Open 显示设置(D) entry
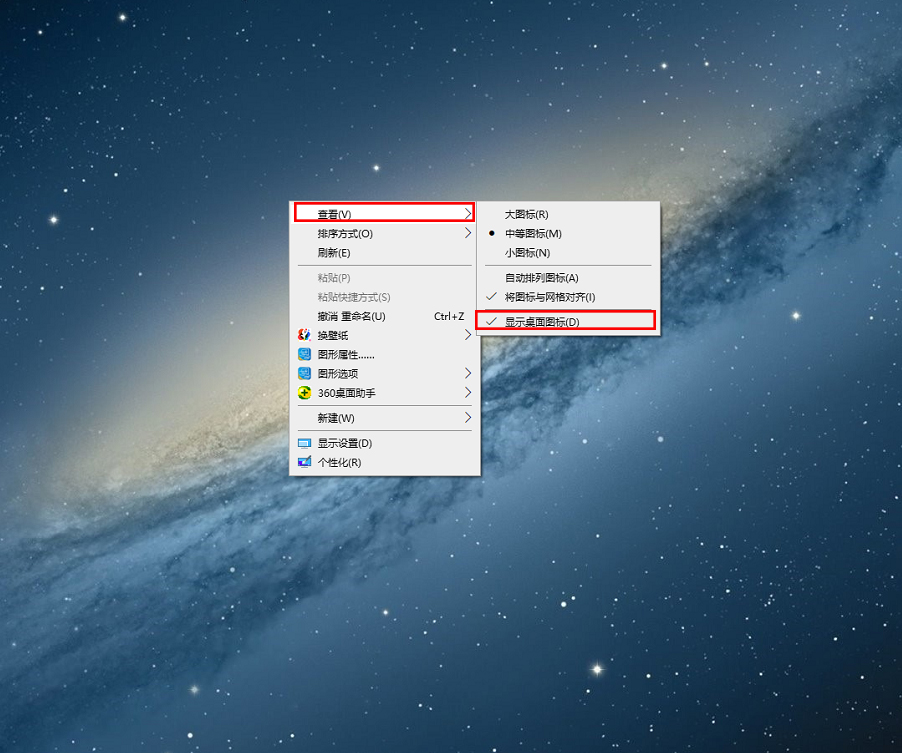This screenshot has height=753, width=902. 384,444
